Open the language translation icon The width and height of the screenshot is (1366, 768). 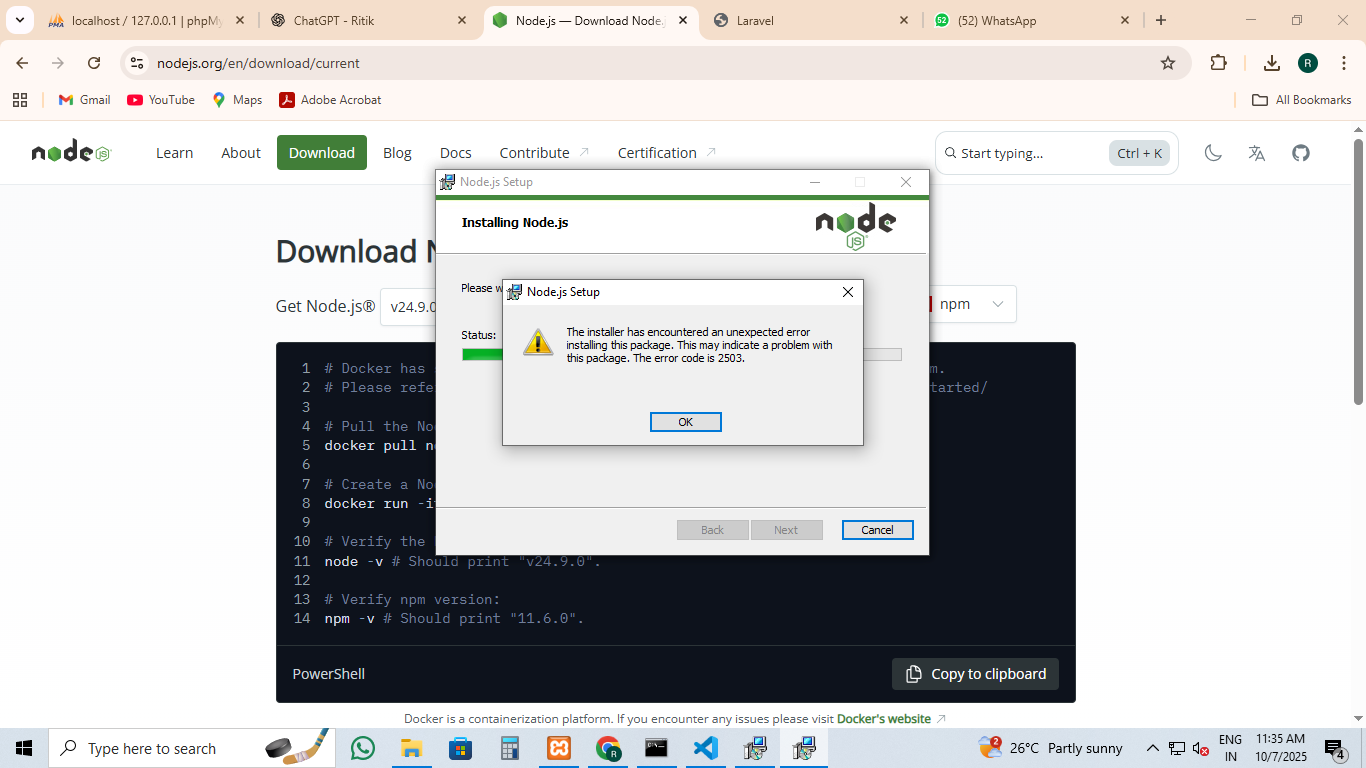[1257, 153]
